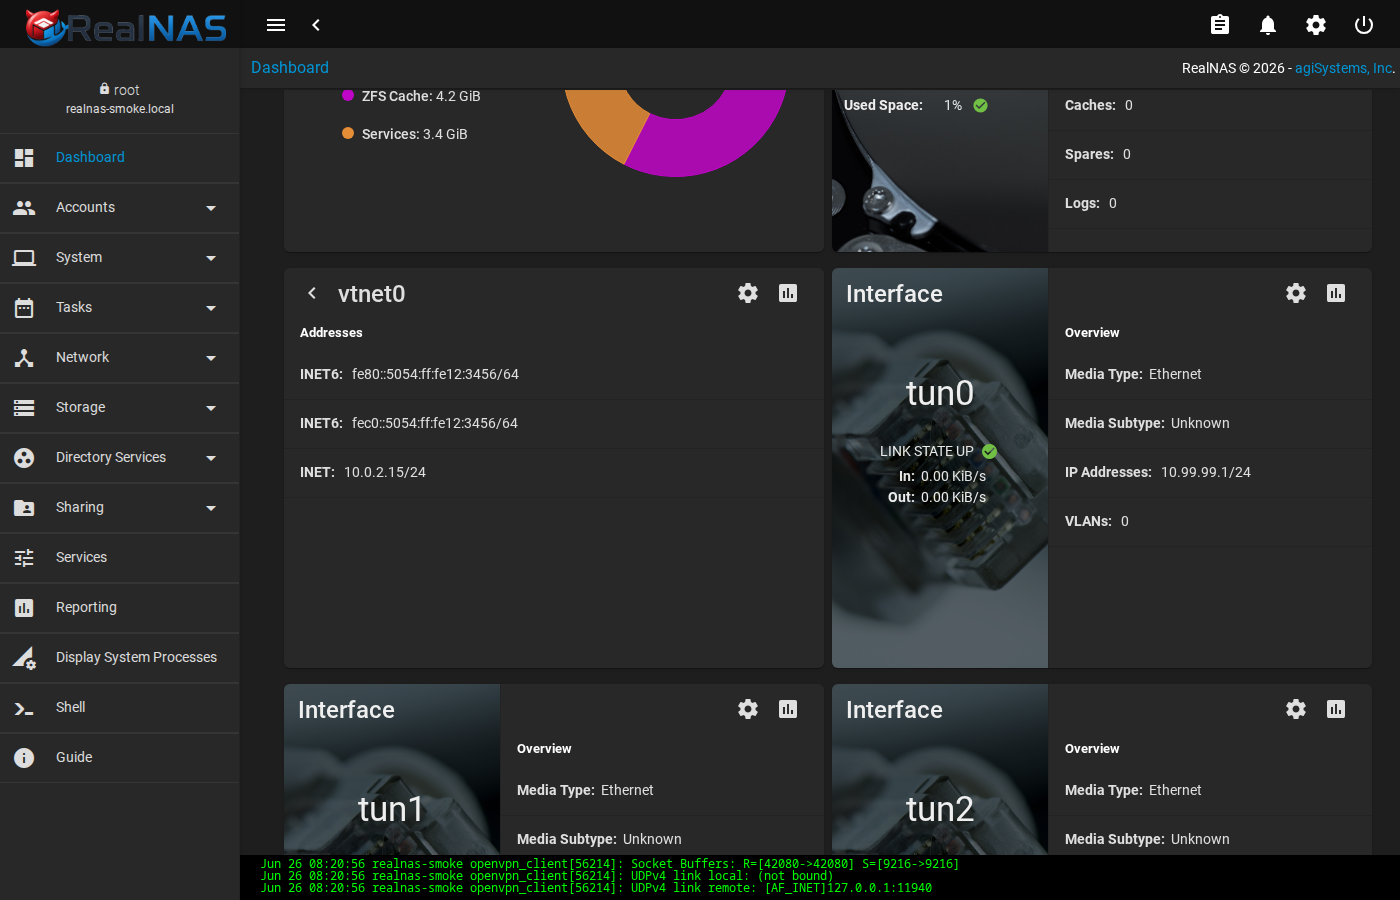Open tun1 interface settings gear
Viewport: 1400px width, 900px height.
click(748, 709)
